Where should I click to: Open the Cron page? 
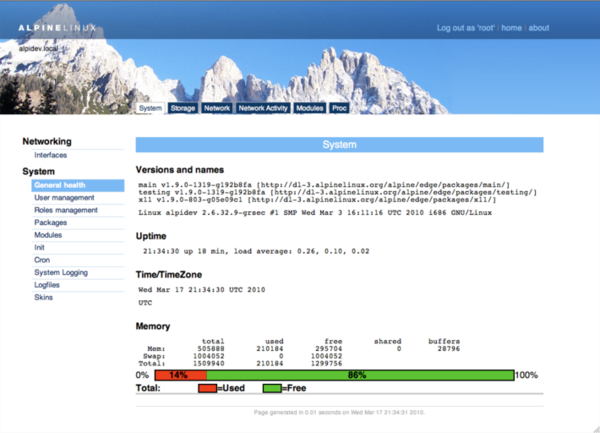point(42,260)
